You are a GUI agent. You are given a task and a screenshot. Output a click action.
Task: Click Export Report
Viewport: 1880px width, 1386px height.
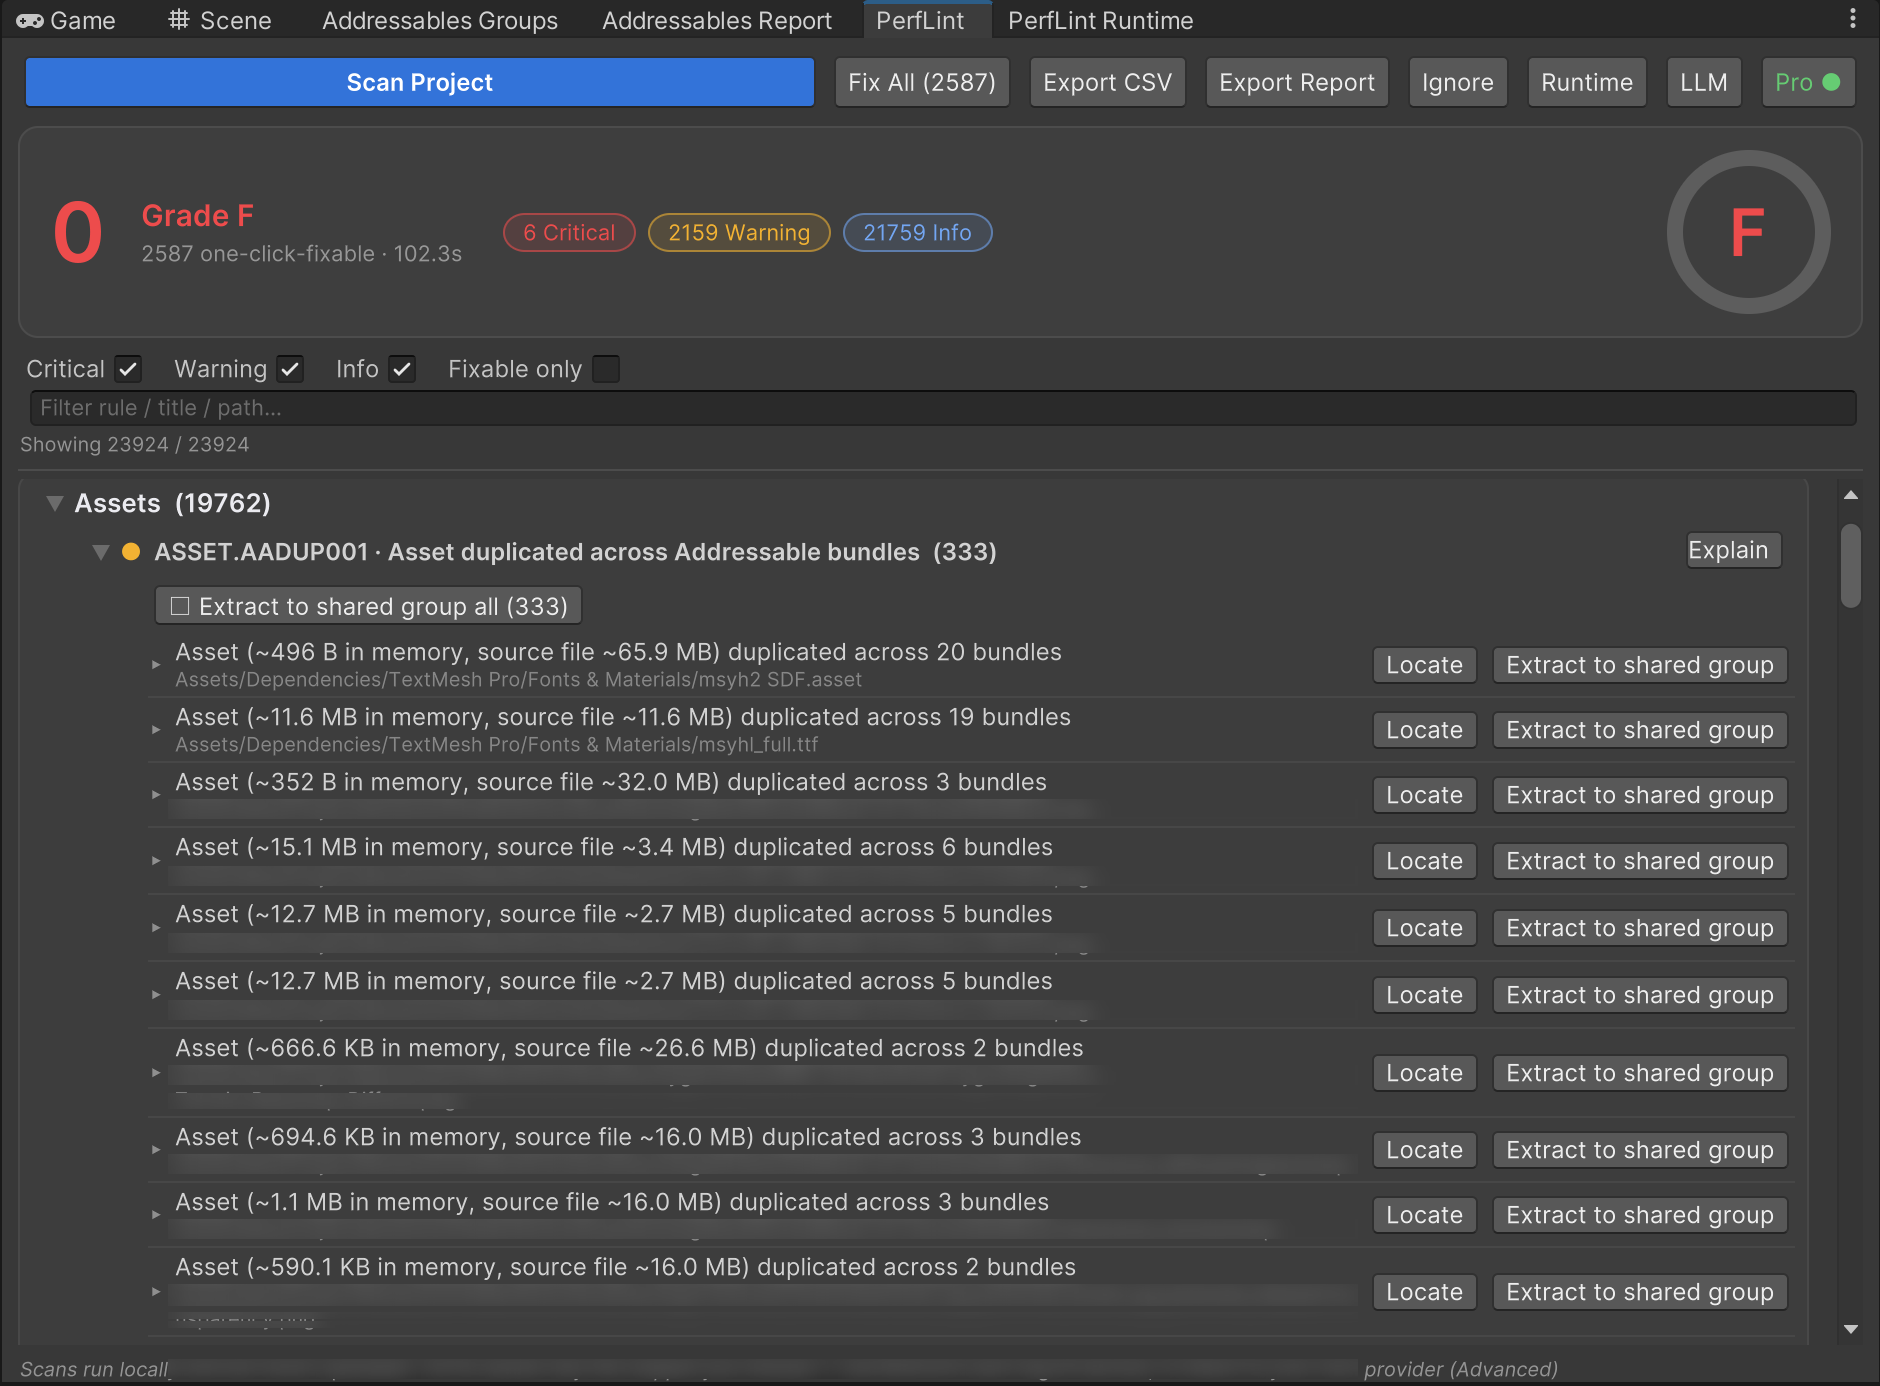coord(1297,82)
